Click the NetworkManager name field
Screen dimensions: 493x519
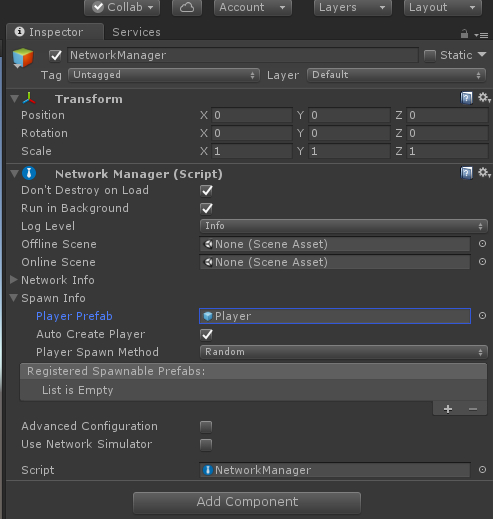pos(243,55)
